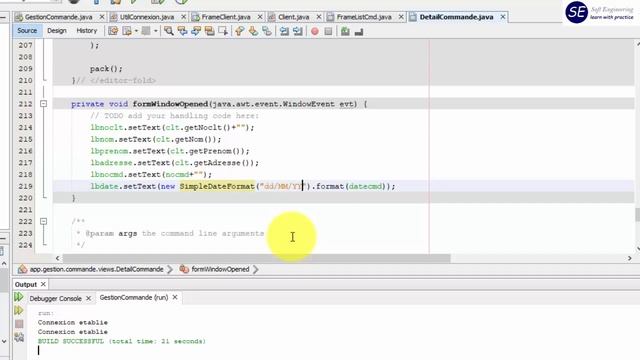Click the Comment toolbar icon
Viewport: 640px width, 360px height.
345,31
